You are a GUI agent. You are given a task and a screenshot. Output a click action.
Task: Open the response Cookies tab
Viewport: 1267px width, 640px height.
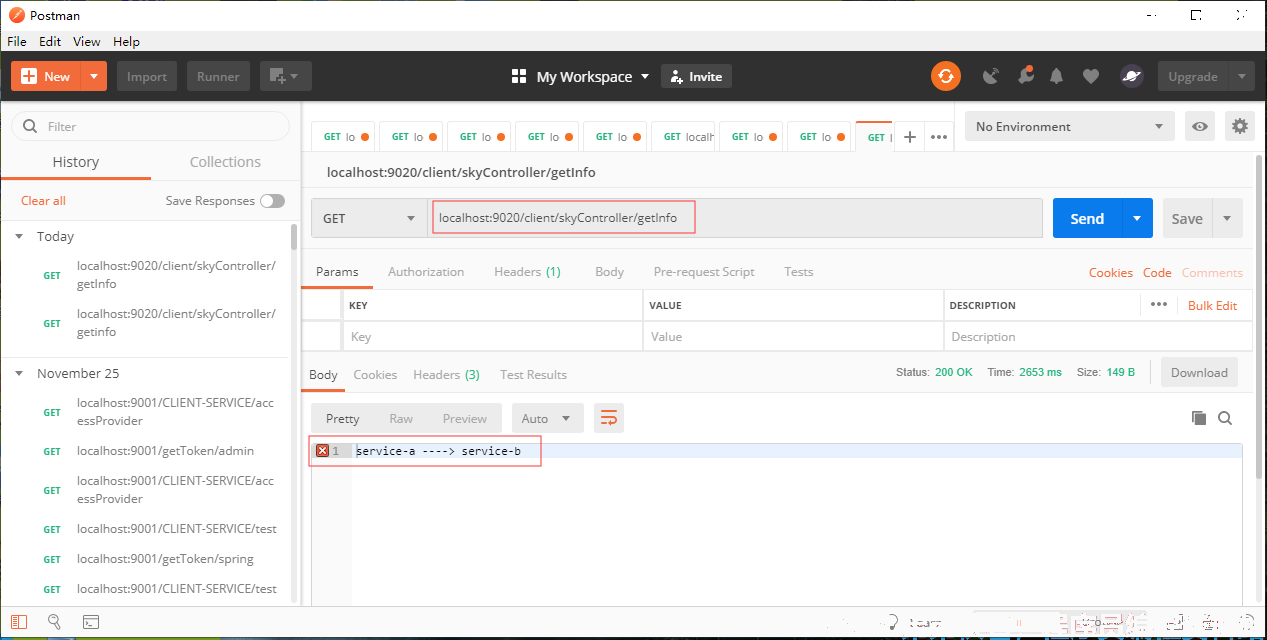pyautogui.click(x=375, y=375)
